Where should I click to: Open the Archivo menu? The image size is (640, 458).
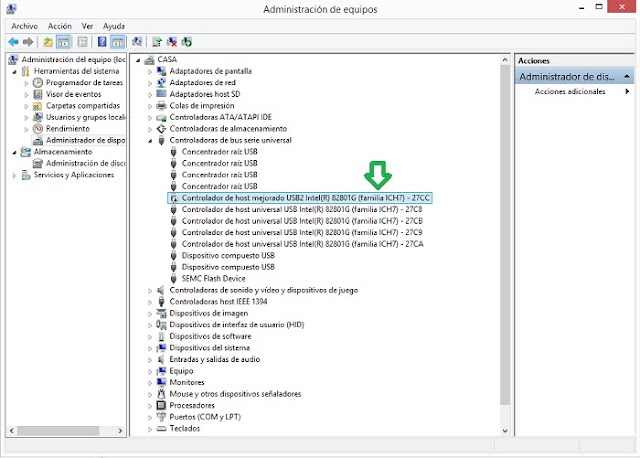(x=24, y=26)
